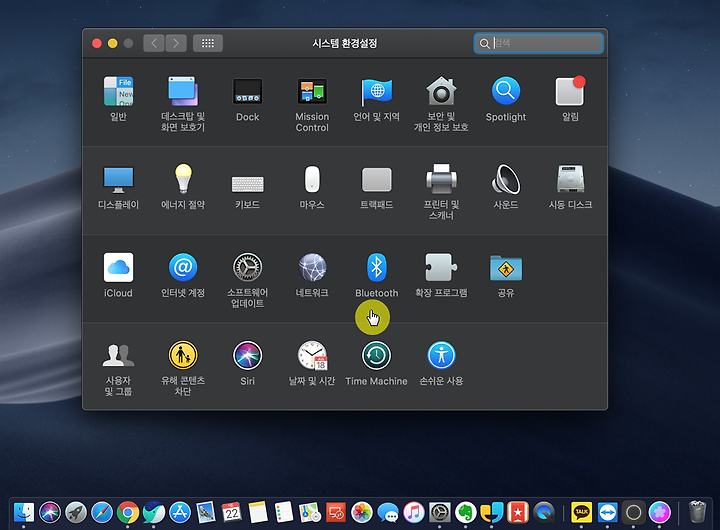Viewport: 720px width, 530px height.
Task: Click the forward navigation arrow button
Action: click(x=176, y=43)
